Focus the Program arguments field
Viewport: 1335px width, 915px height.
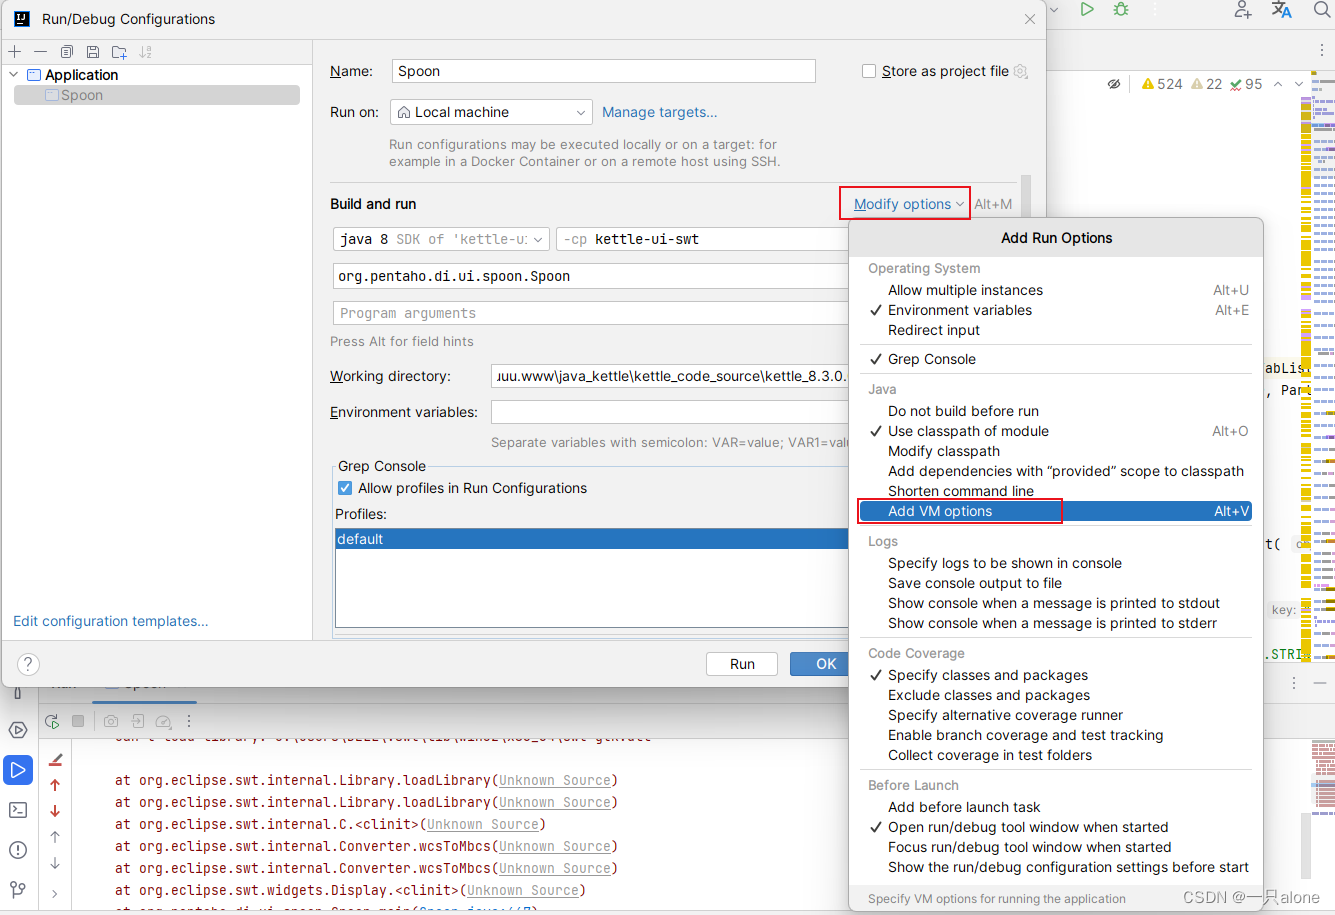591,313
